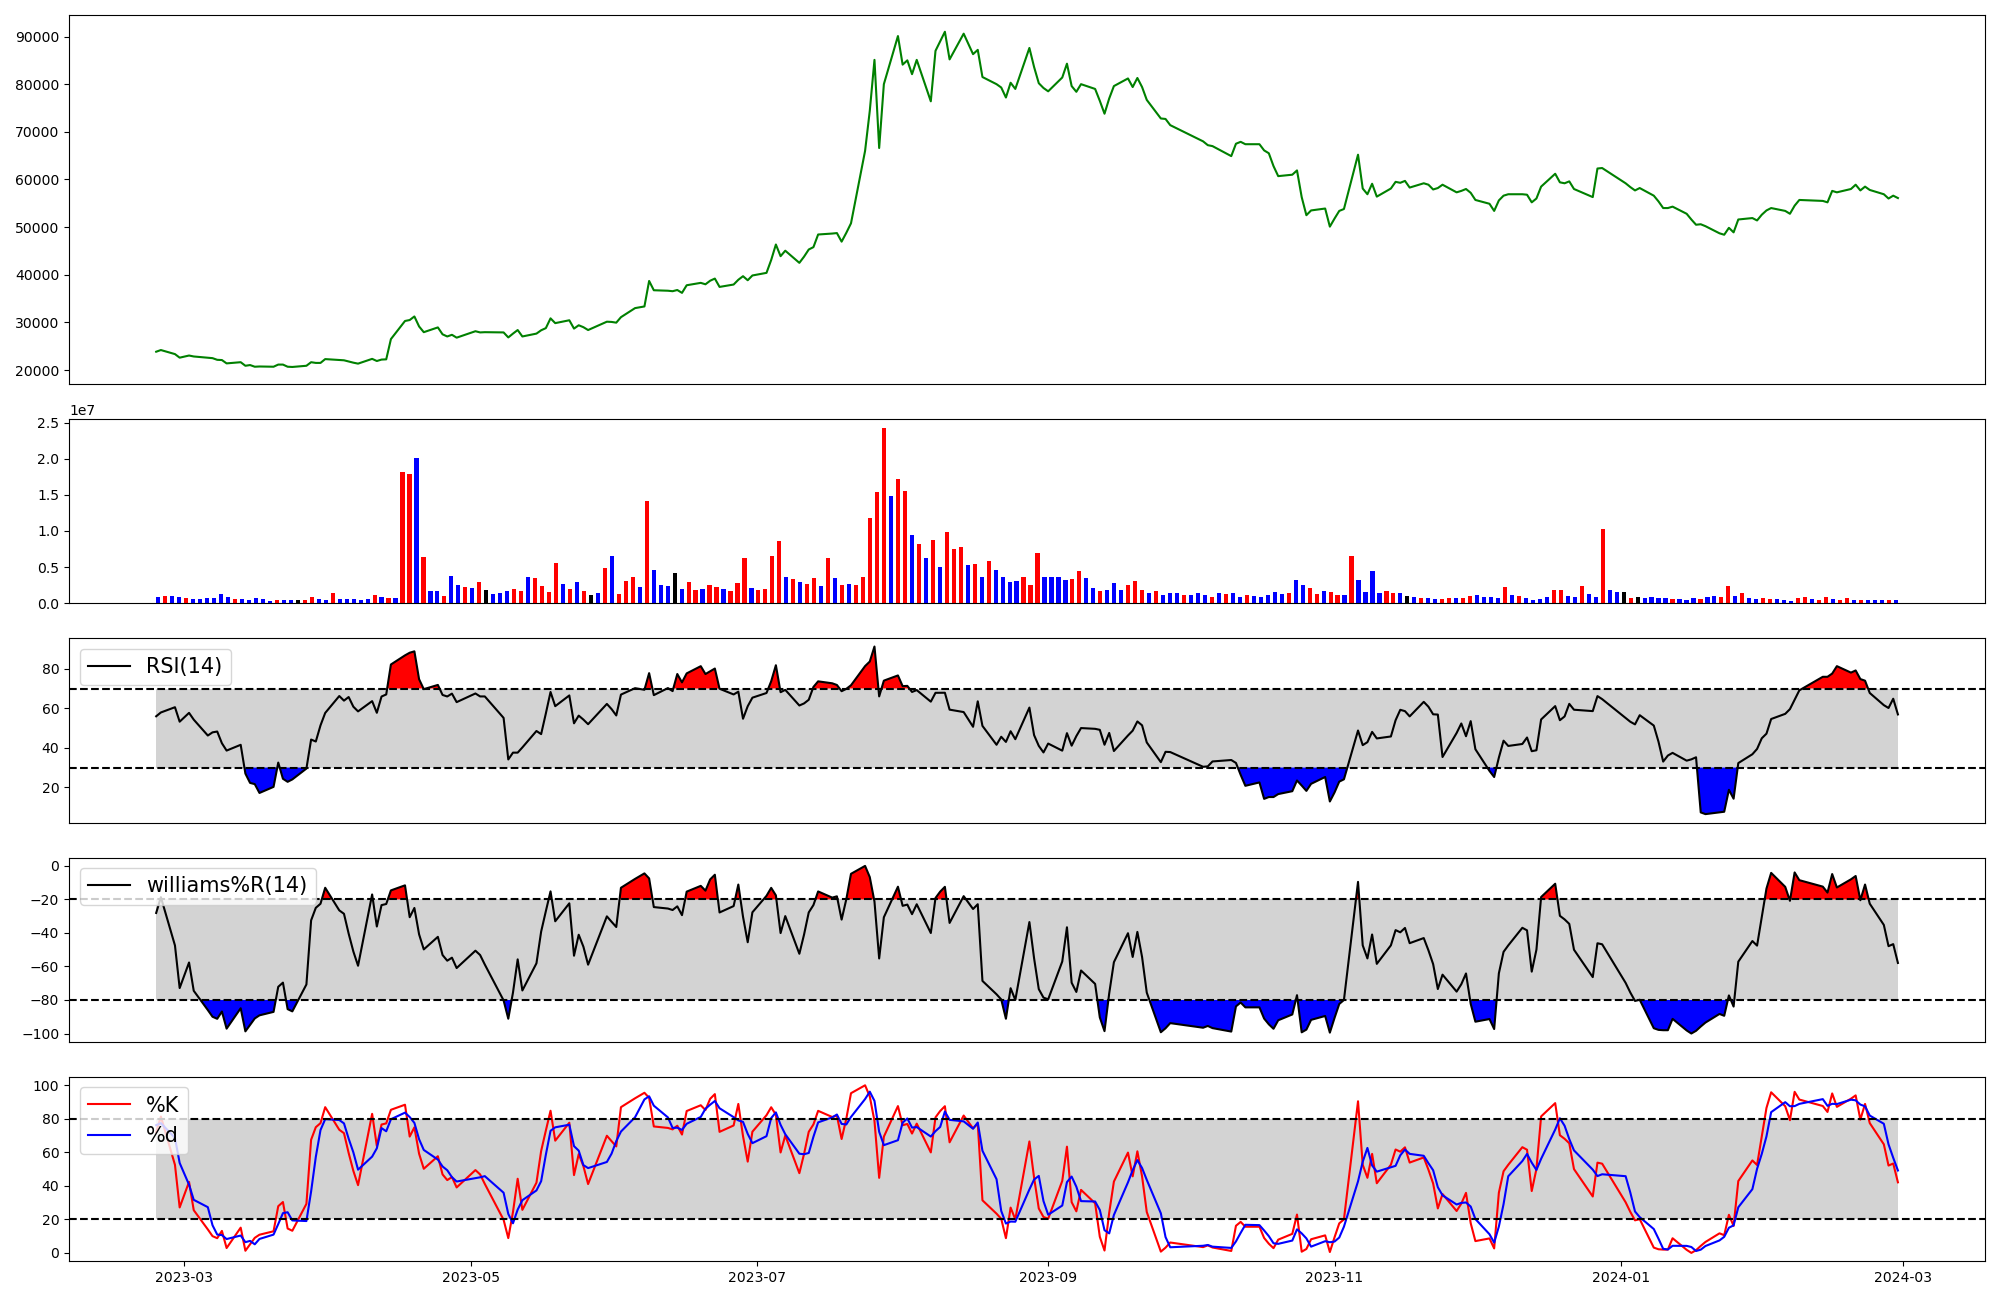Click the 90000 price axis tick label
This screenshot has width=2000, height=1300.
38,37
